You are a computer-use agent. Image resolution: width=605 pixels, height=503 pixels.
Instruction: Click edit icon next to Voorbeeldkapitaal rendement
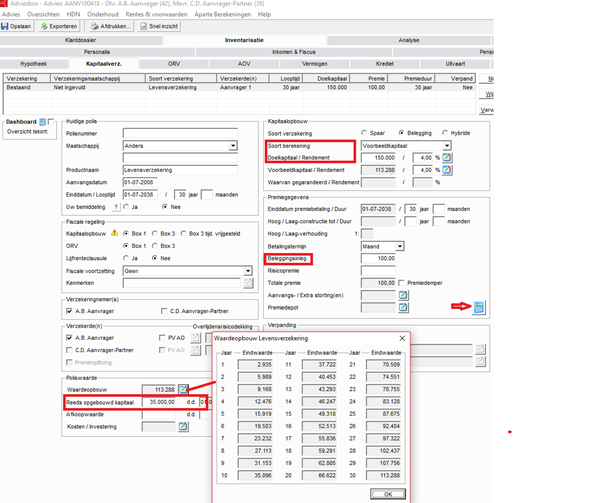[446, 170]
